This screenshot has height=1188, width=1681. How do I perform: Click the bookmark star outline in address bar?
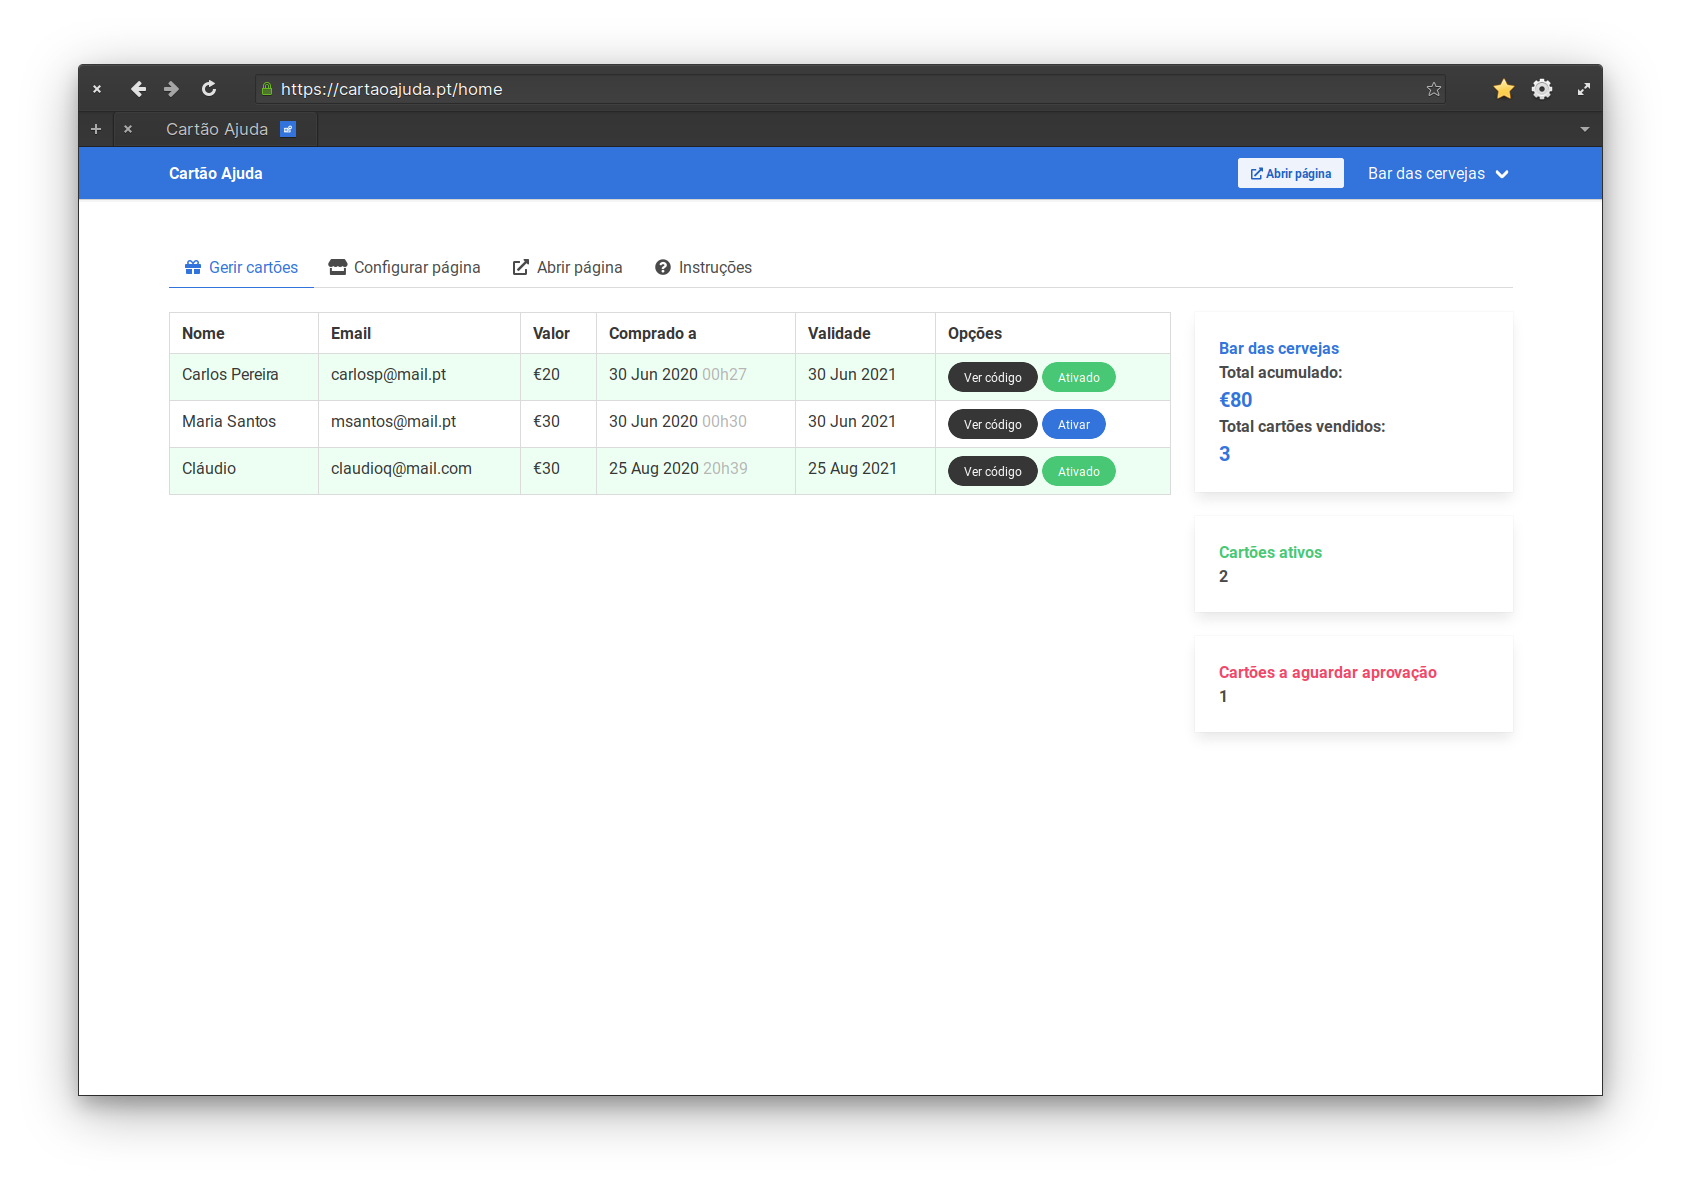click(x=1434, y=89)
